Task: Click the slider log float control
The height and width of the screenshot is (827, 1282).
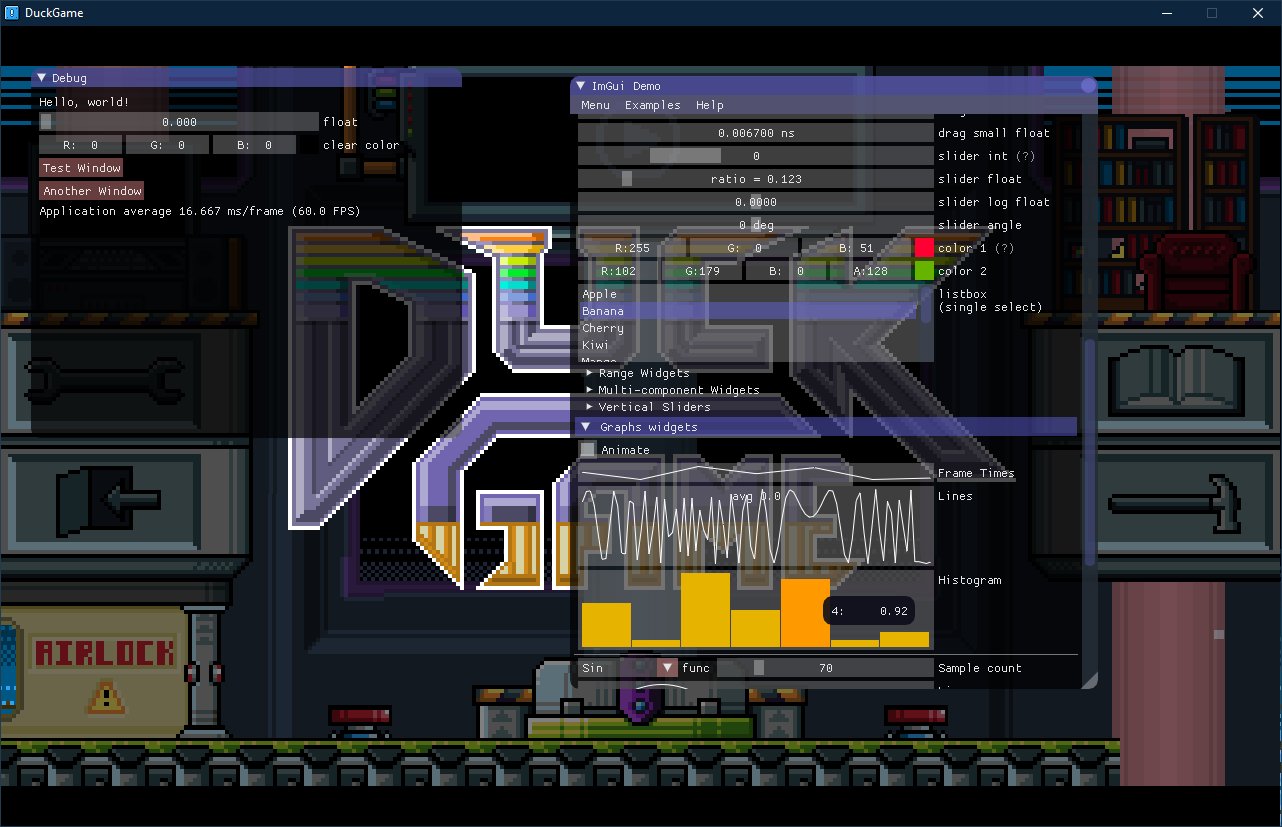Action: point(756,202)
